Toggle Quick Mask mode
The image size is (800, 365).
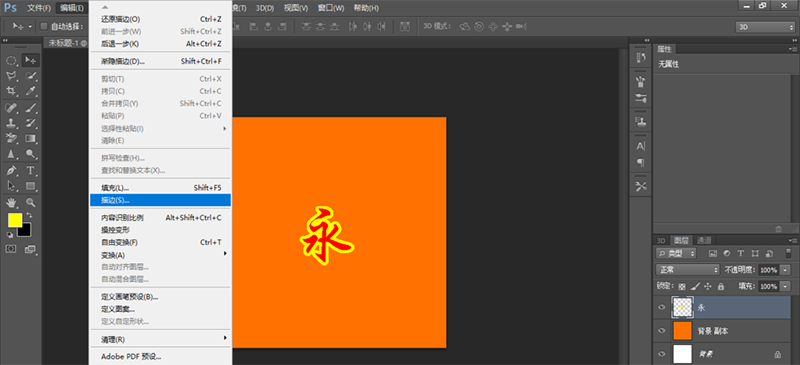tap(11, 249)
